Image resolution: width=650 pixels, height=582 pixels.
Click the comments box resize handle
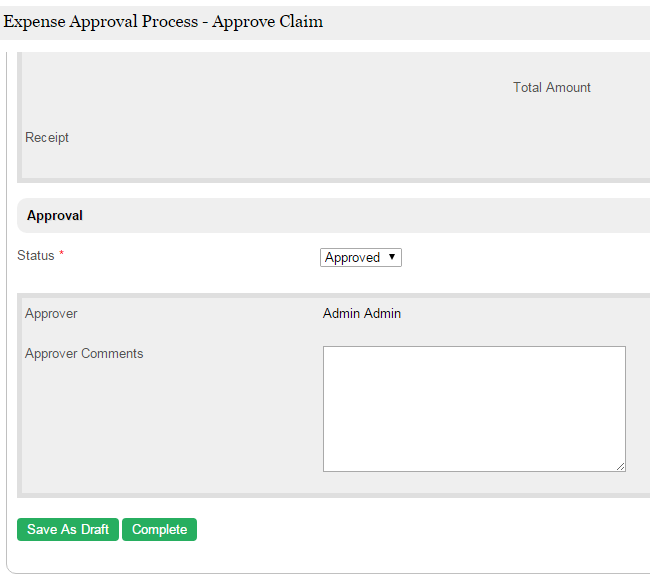[x=620, y=466]
